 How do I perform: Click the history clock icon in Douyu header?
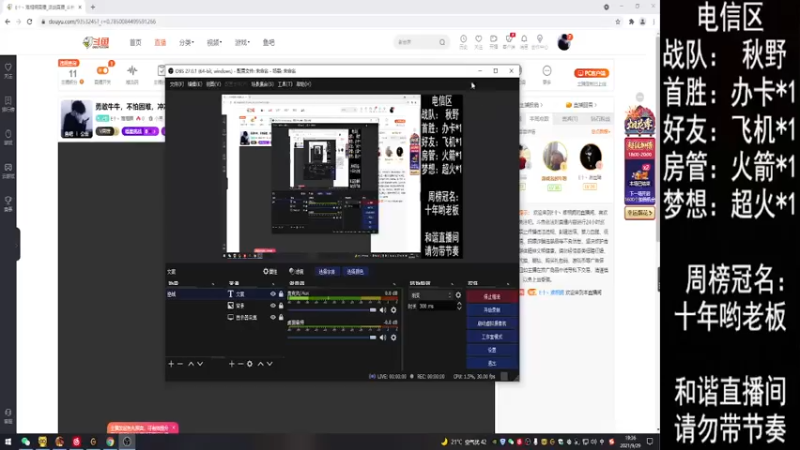463,41
